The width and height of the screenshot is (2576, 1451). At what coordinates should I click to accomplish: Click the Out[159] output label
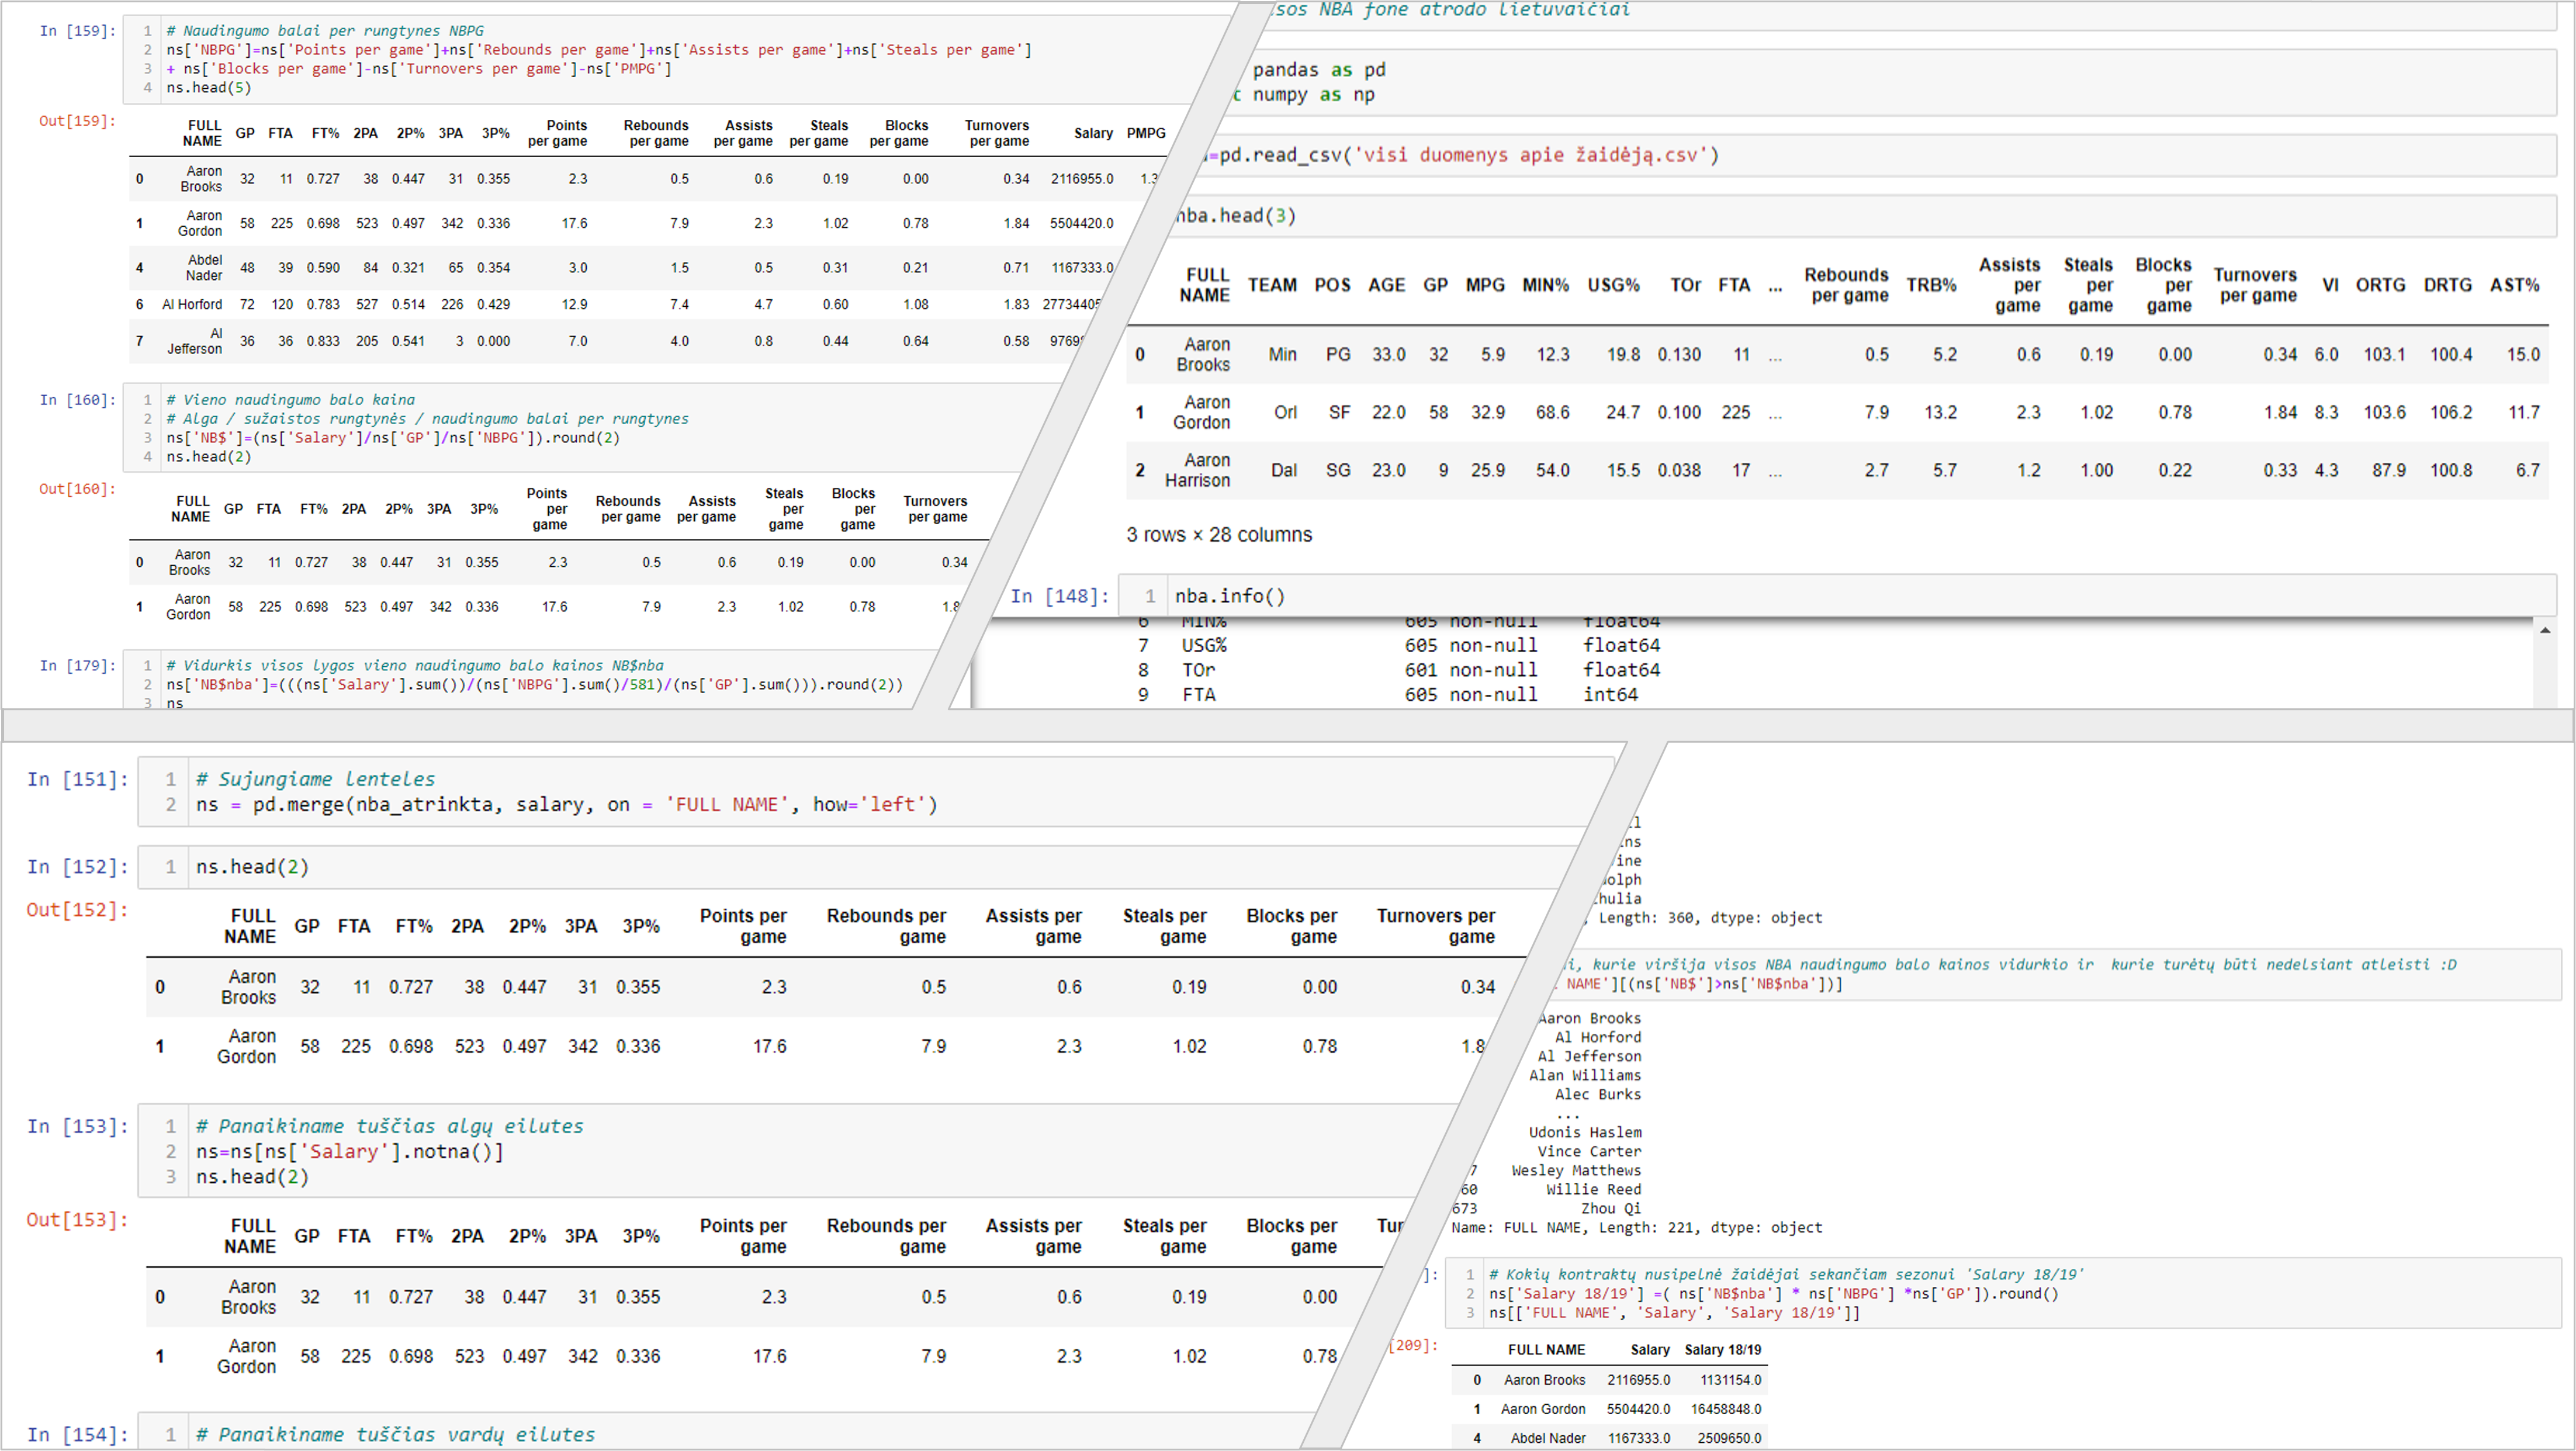click(77, 121)
